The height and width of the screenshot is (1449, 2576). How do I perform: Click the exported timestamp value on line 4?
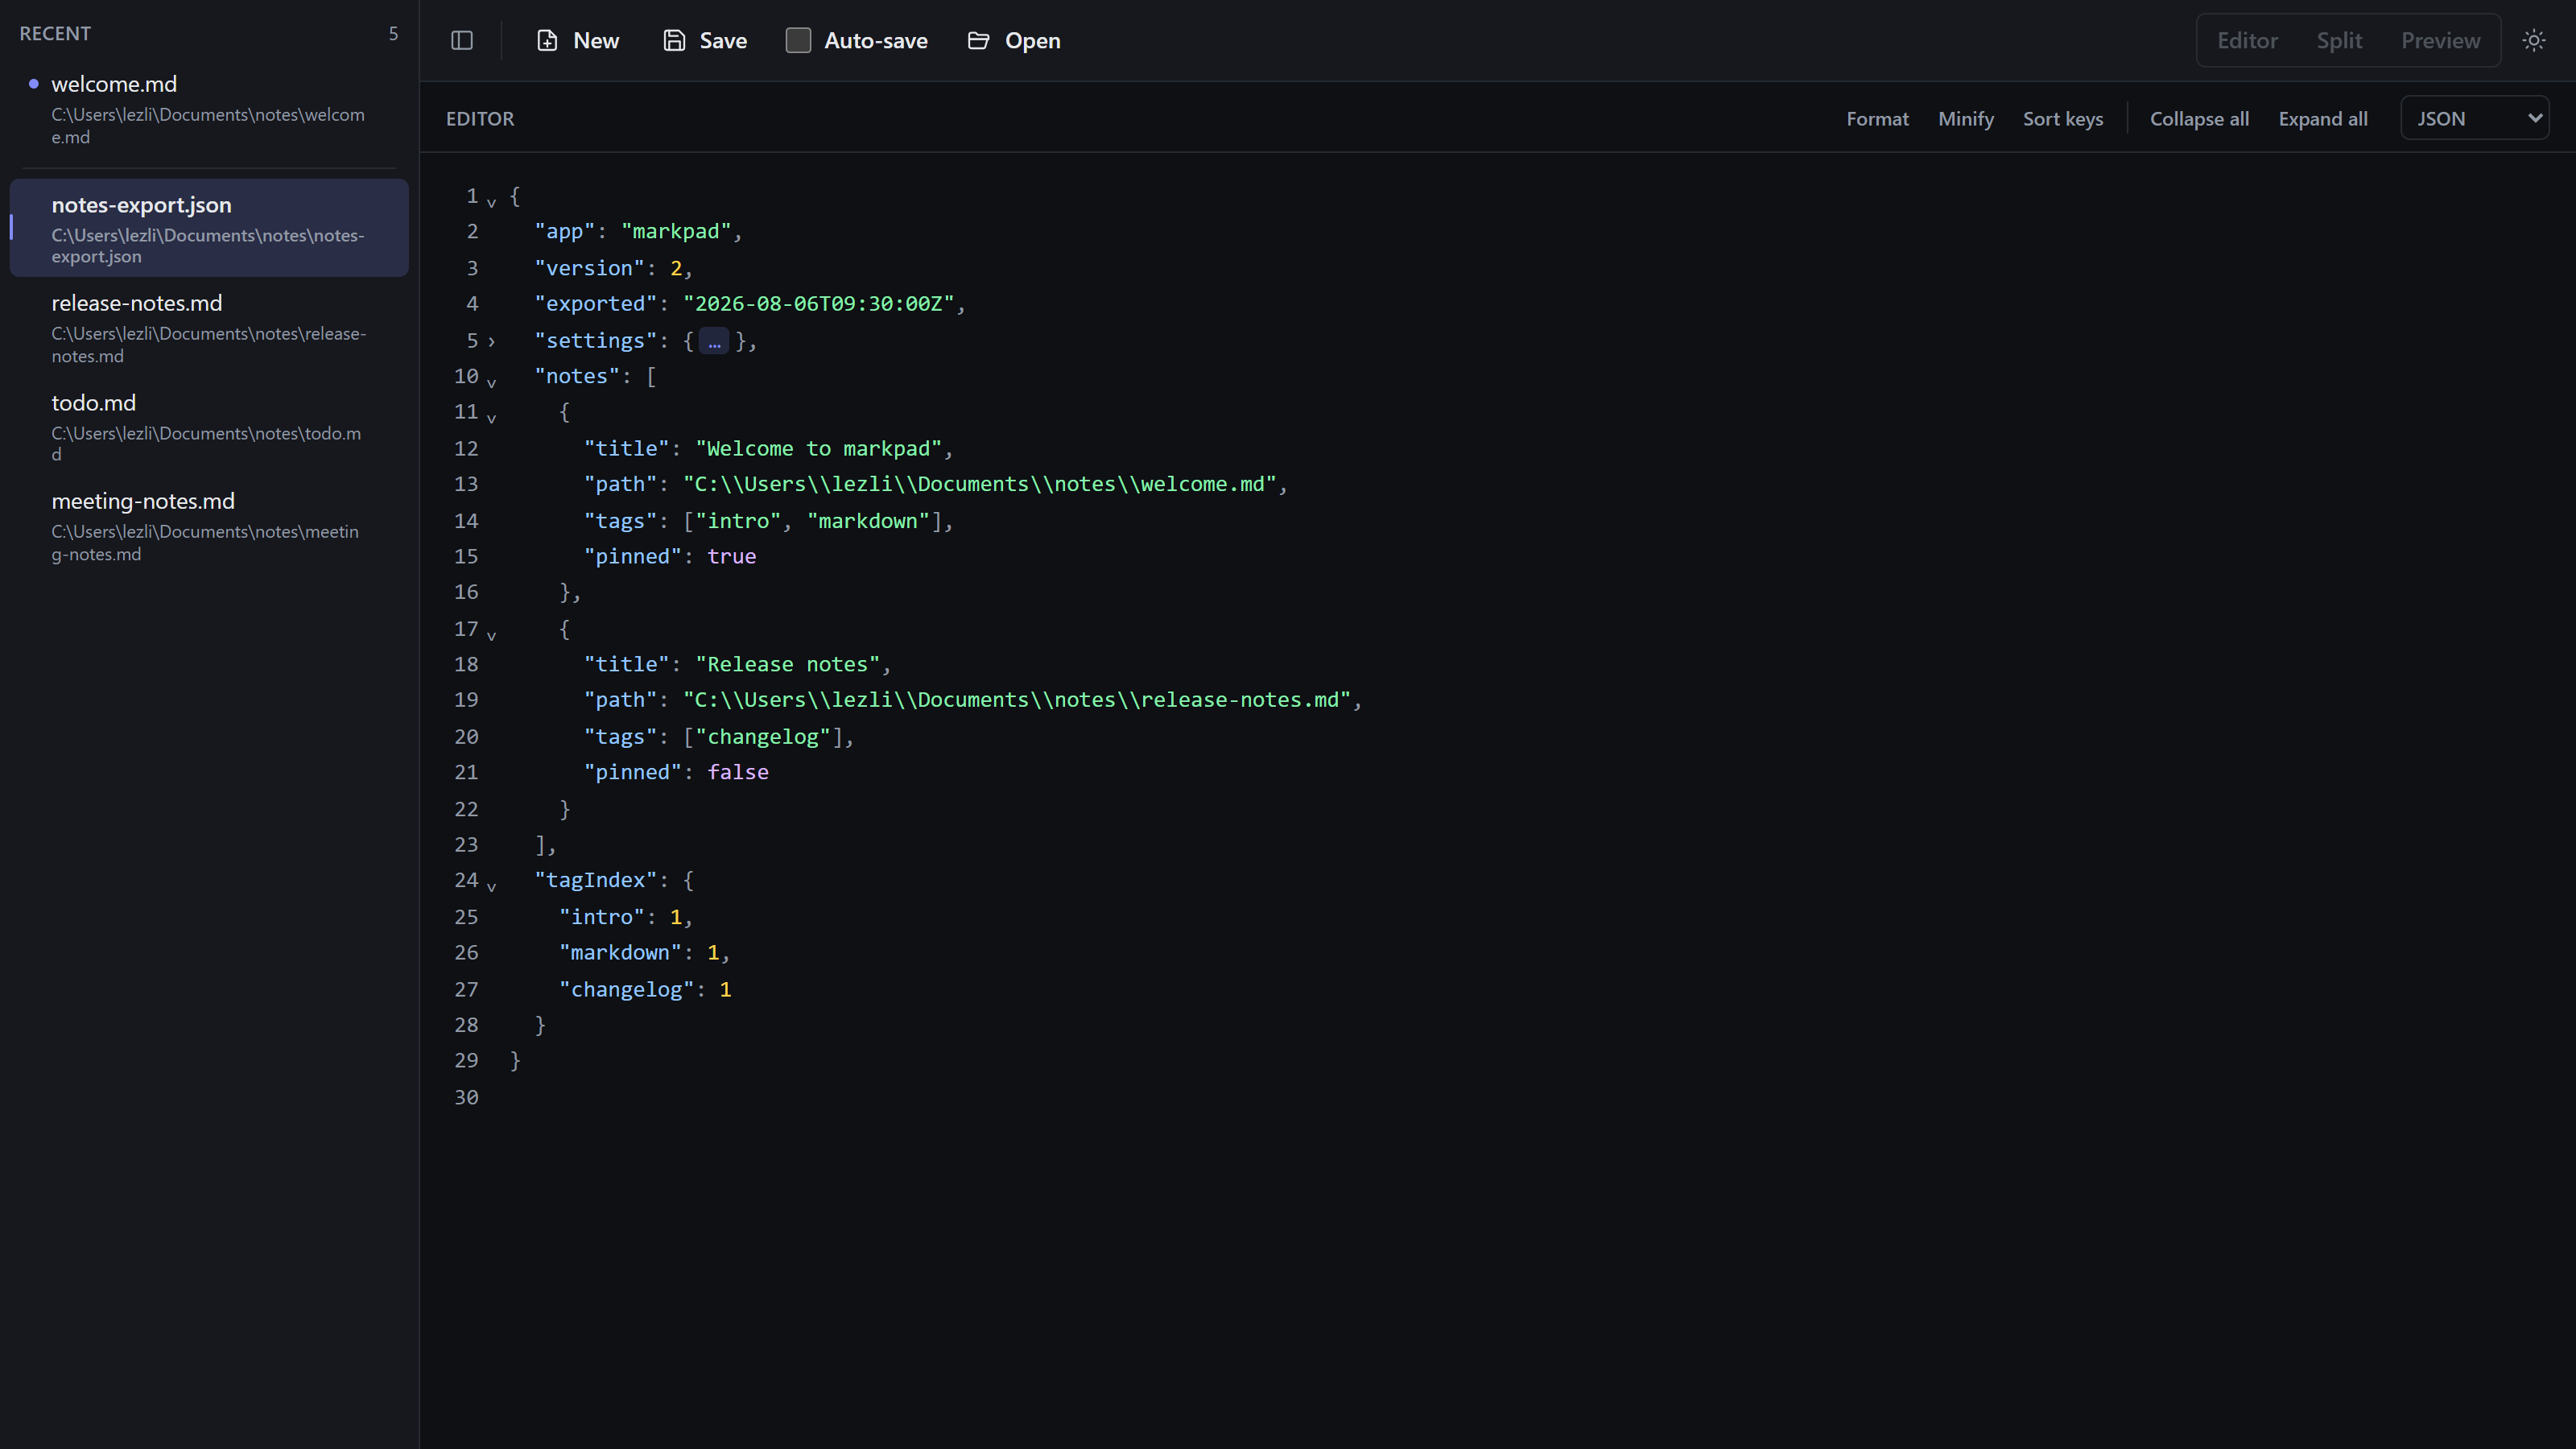pos(818,304)
